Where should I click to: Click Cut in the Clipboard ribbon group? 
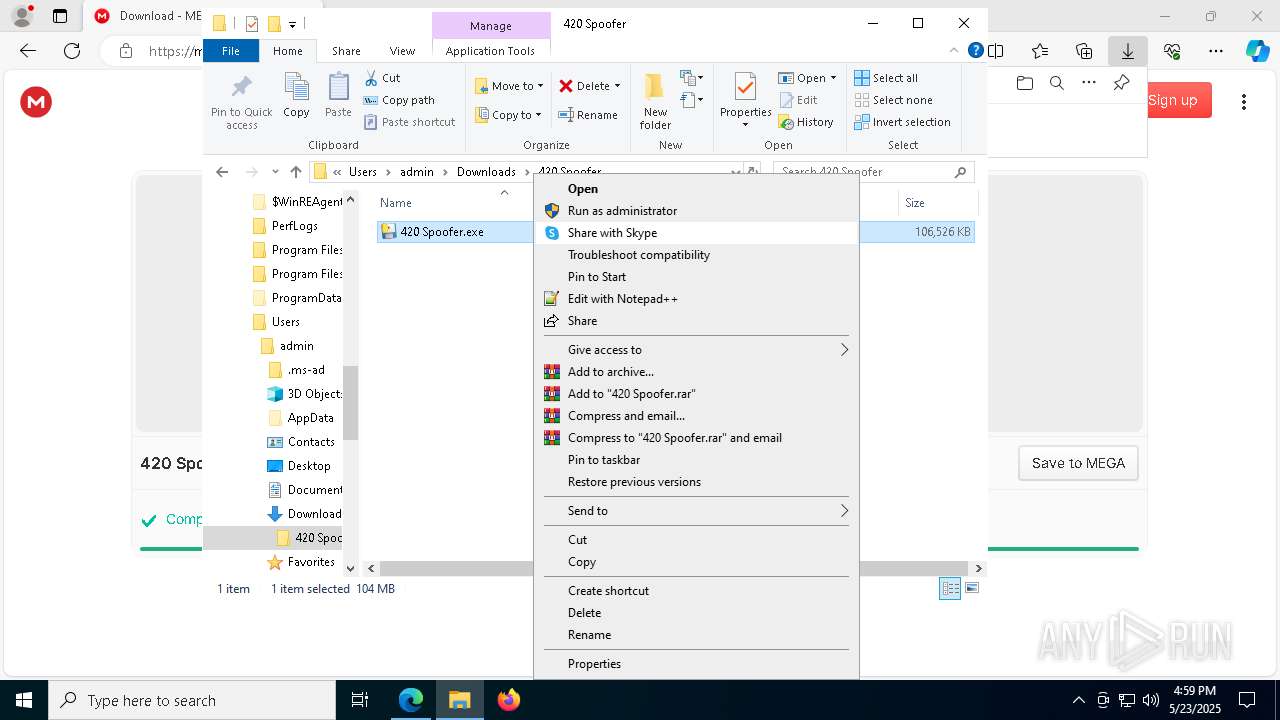pos(382,78)
